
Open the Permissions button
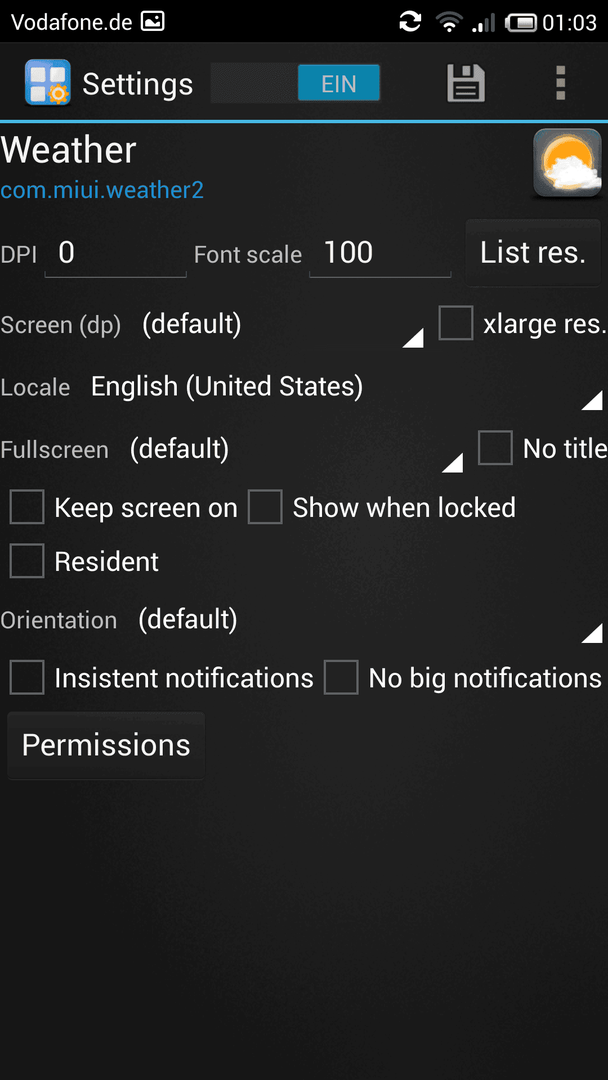tap(106, 745)
